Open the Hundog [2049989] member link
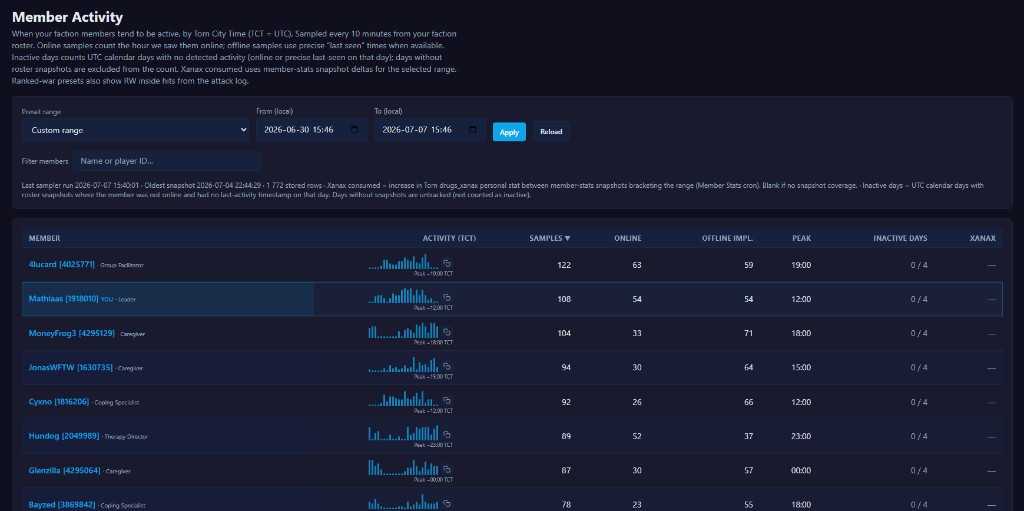 point(64,436)
